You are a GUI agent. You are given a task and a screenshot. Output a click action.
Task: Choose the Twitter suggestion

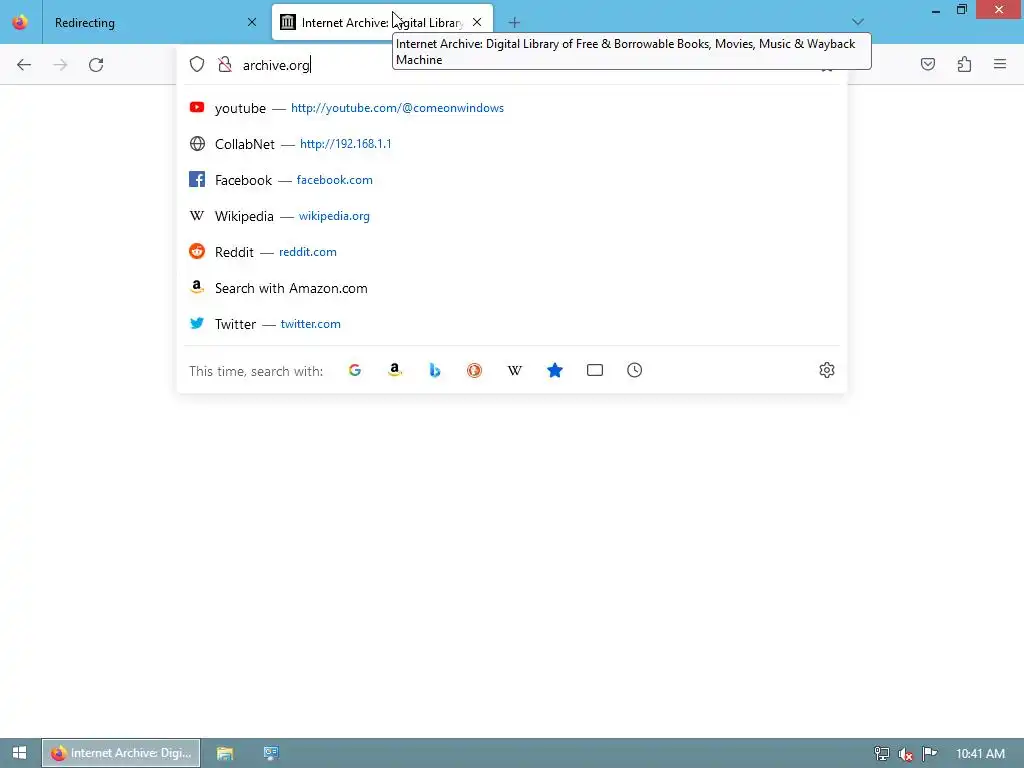pyautogui.click(x=512, y=324)
